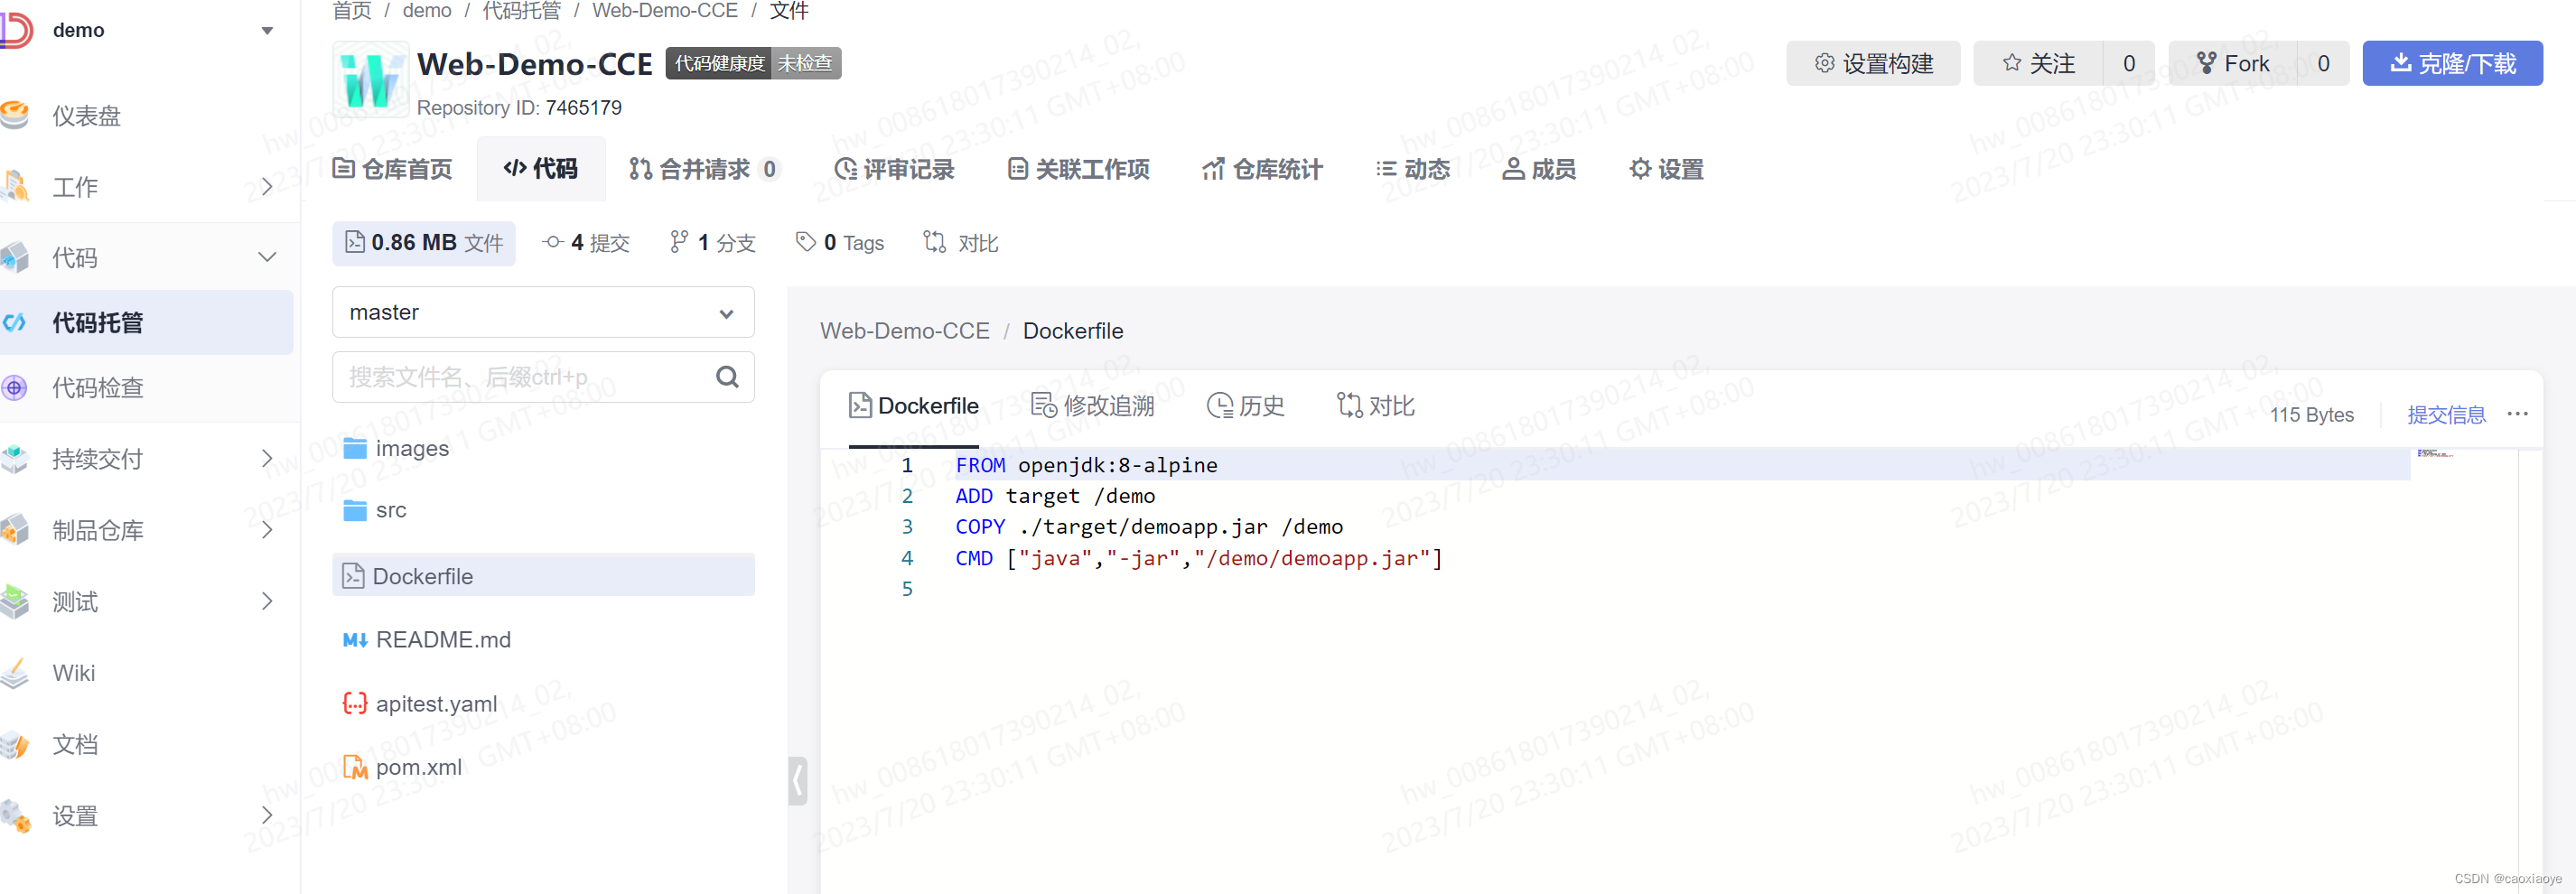Open the master branch dropdown
2576x894 pixels.
point(543,313)
